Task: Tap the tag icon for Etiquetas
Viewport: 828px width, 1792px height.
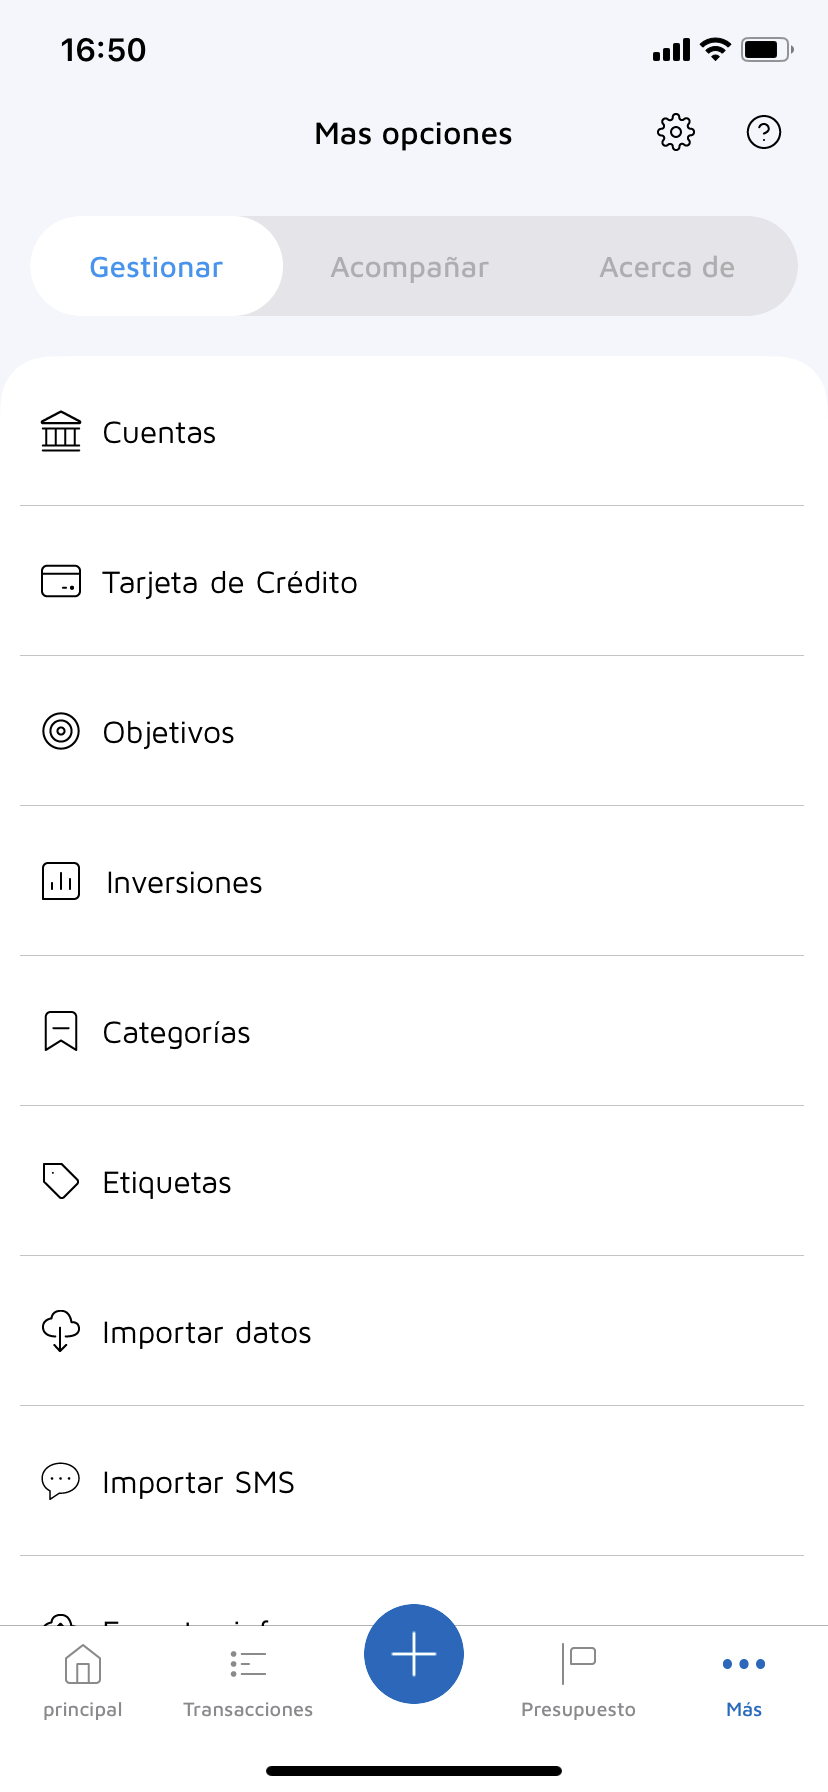Action: coord(61,1181)
